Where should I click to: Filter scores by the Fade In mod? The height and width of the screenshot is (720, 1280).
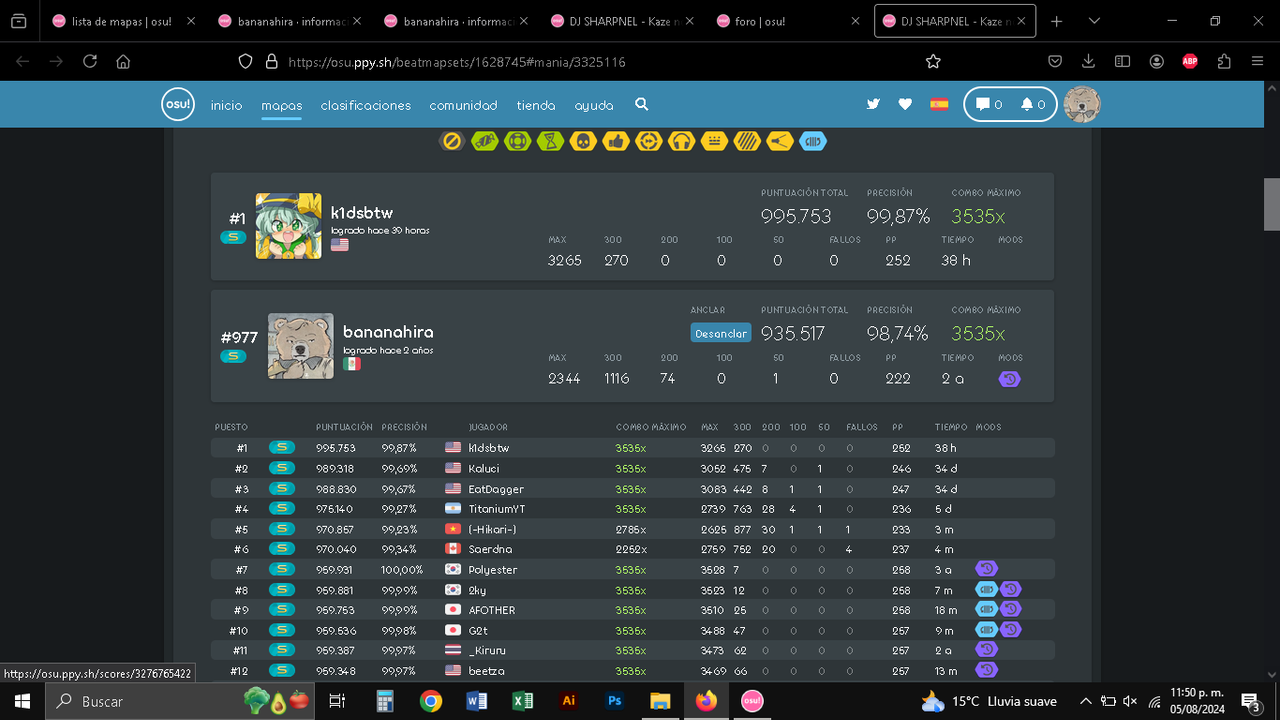[714, 142]
